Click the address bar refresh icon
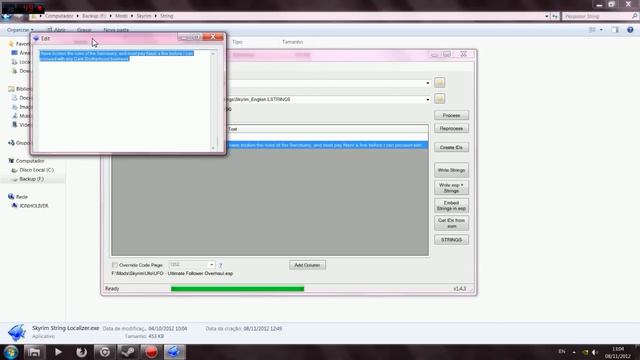 [x=555, y=16]
